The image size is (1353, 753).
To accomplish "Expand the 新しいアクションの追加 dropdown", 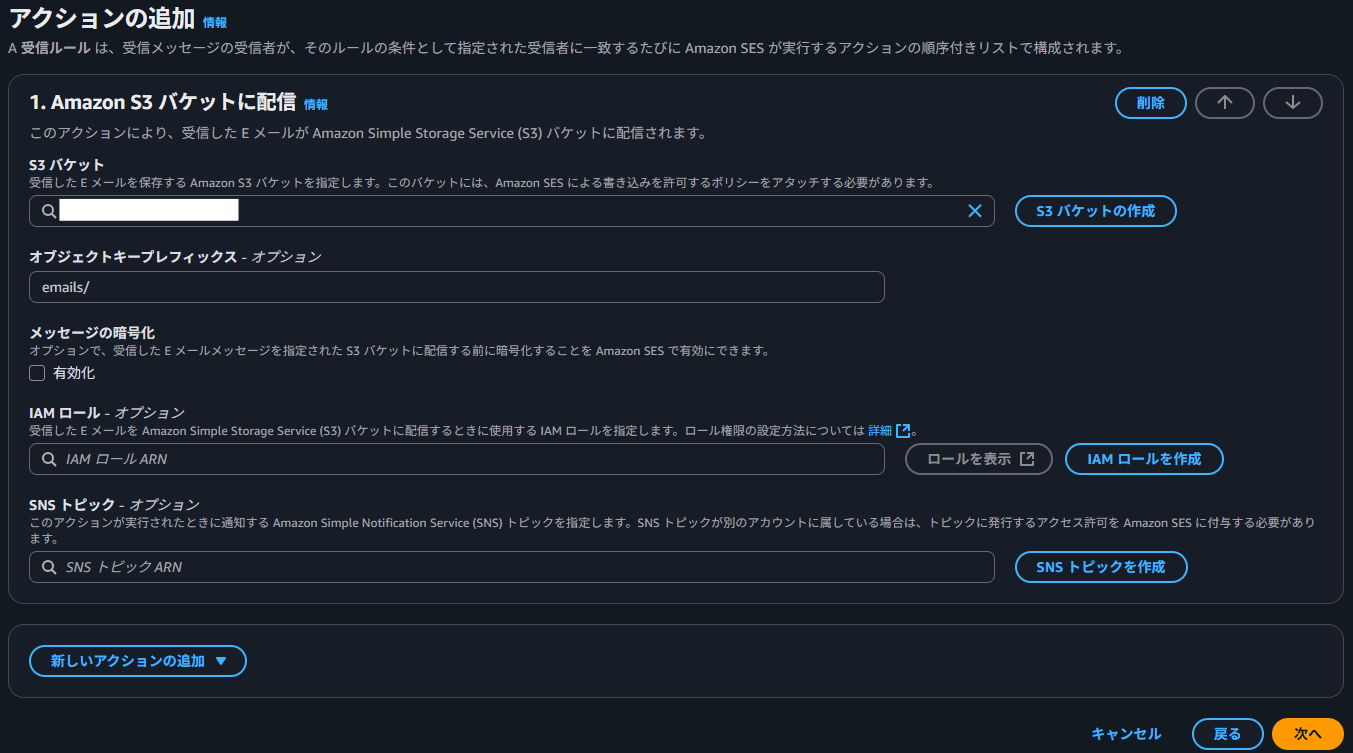I will 137,660.
